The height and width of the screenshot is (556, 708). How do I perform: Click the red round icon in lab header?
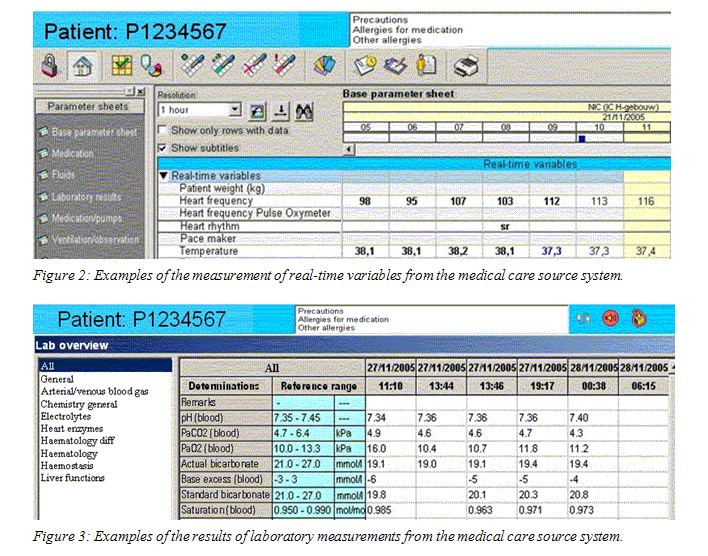tap(611, 318)
